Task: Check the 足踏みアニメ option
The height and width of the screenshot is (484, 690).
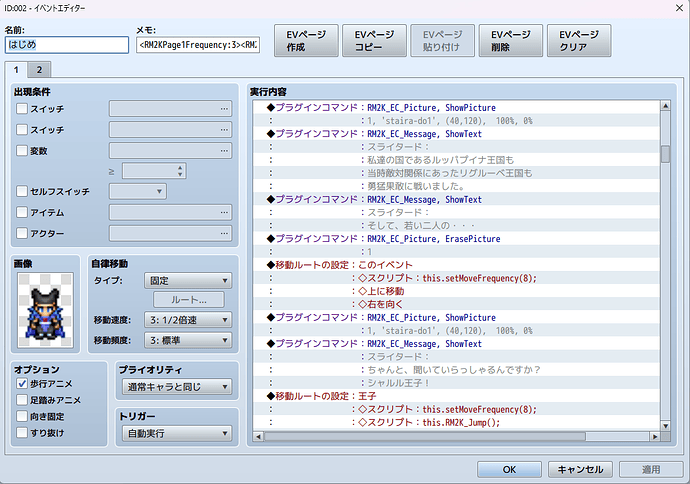Action: coord(22,400)
